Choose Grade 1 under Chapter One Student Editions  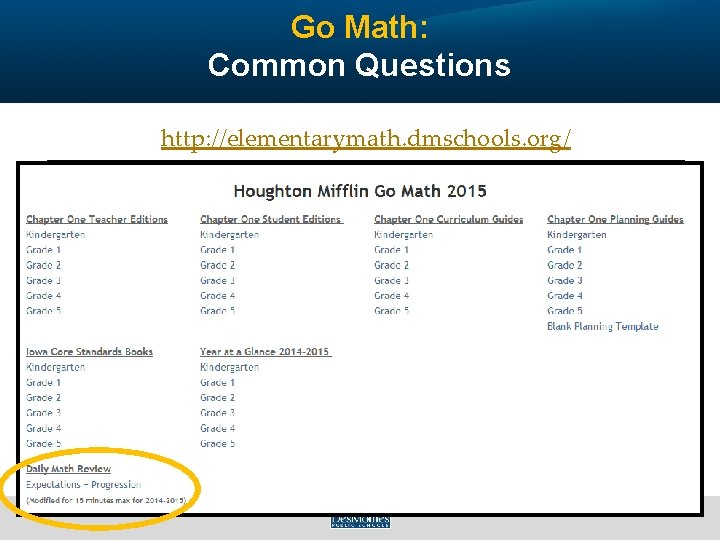click(218, 250)
